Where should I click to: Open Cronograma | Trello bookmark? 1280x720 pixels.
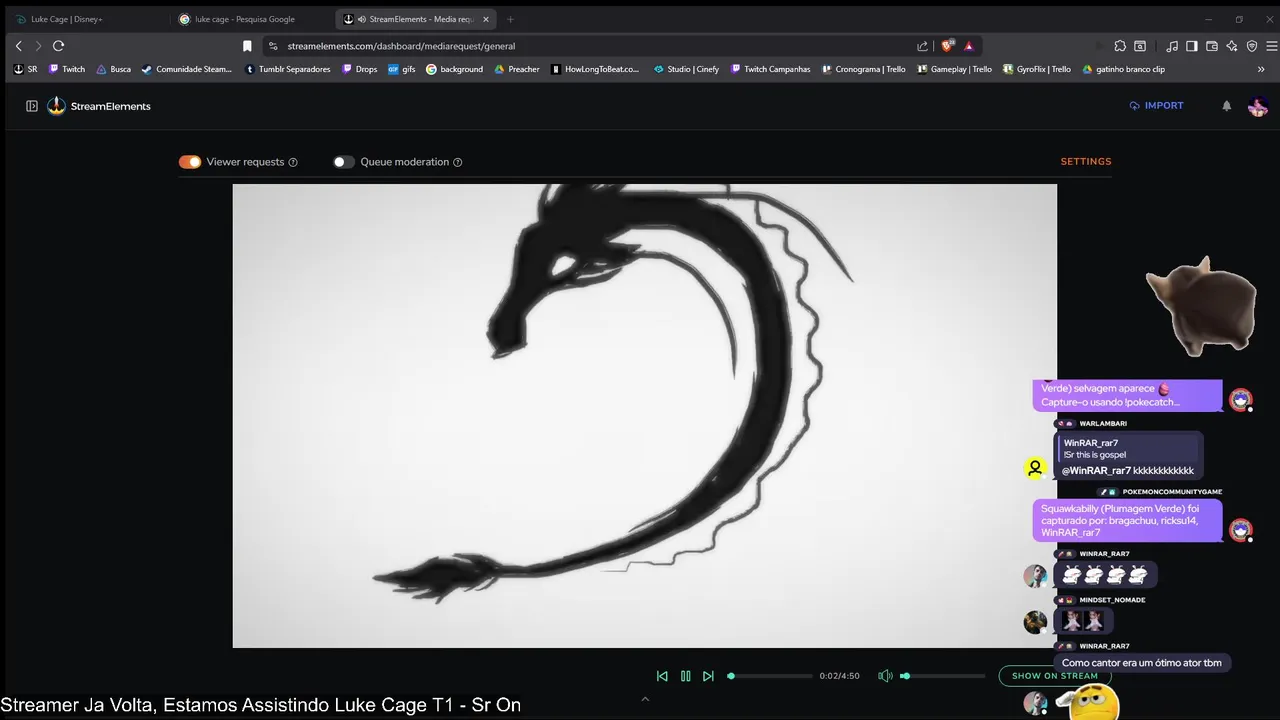tap(863, 69)
